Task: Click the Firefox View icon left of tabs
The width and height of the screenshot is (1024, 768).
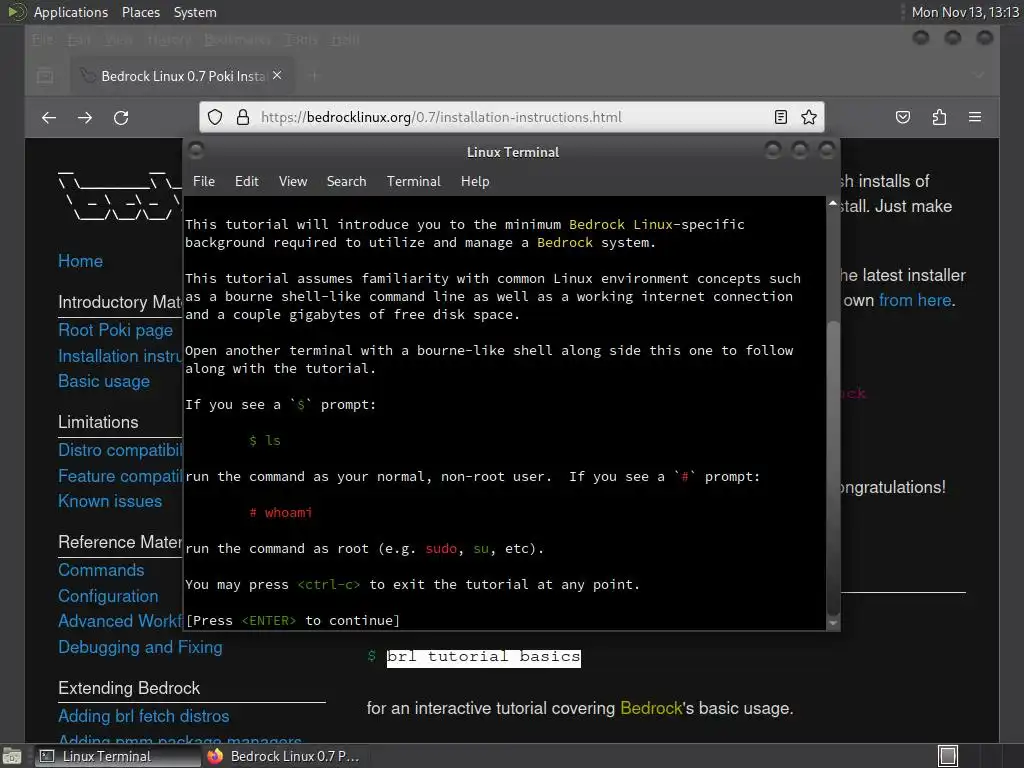Action: (45, 76)
